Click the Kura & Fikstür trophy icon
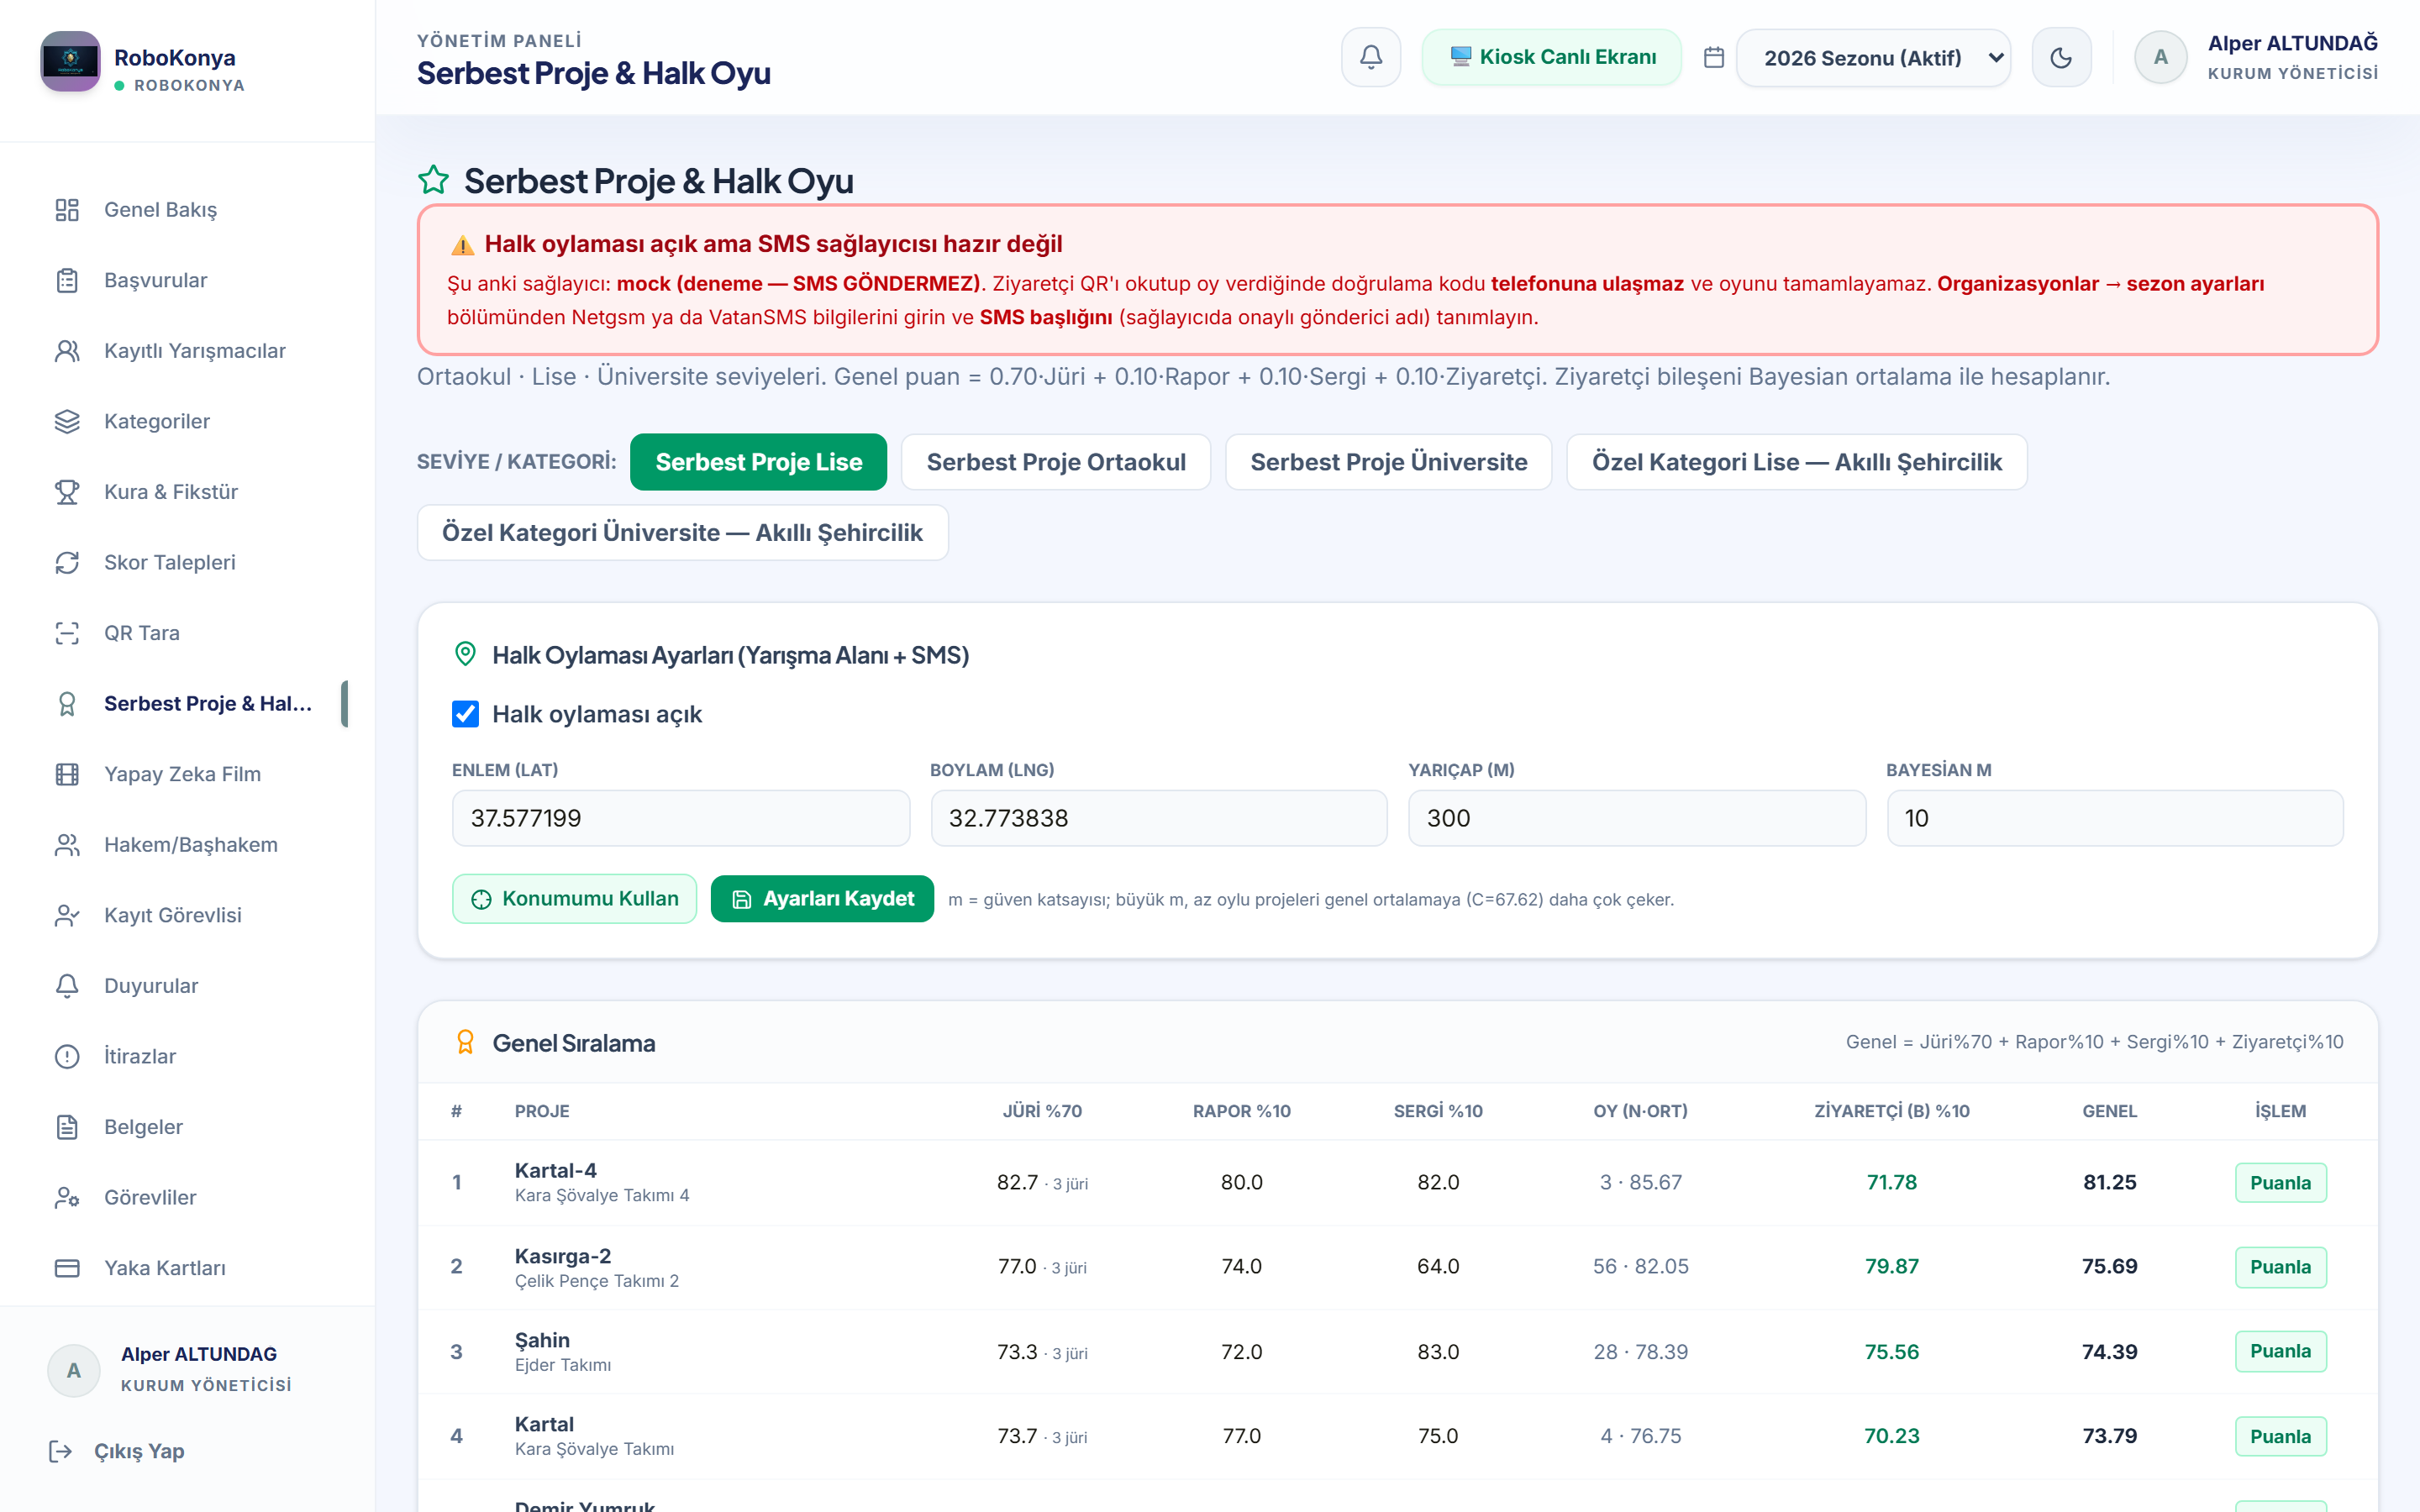The image size is (2420, 1512). click(67, 492)
